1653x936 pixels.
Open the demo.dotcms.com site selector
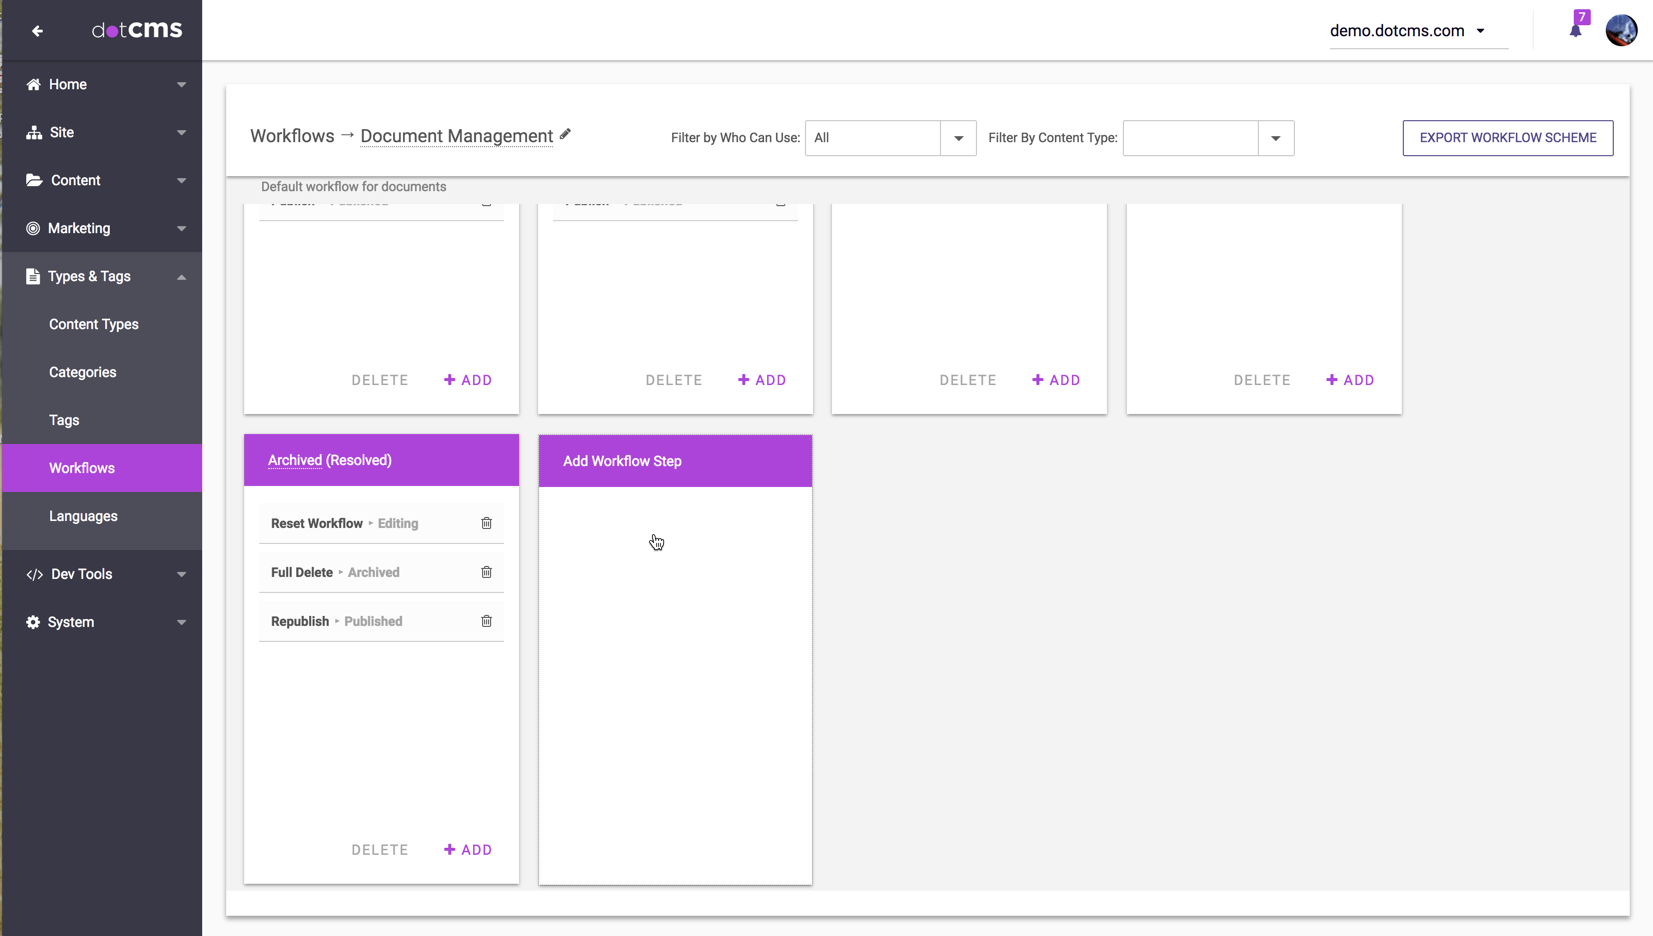[x=1407, y=31]
